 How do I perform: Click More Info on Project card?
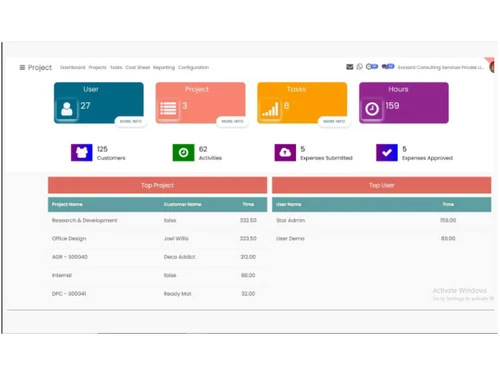pos(232,121)
